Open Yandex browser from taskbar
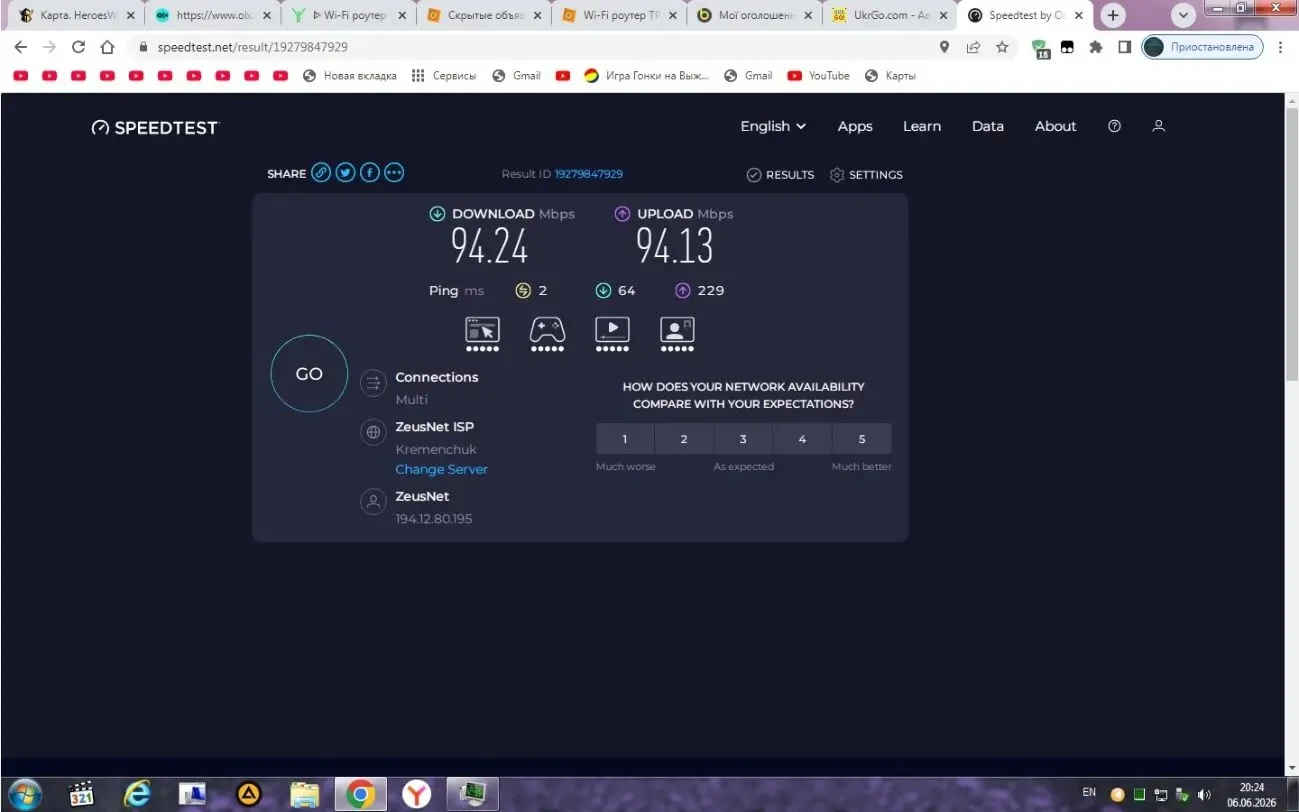Viewport: 1299px width, 812px height. tap(416, 794)
